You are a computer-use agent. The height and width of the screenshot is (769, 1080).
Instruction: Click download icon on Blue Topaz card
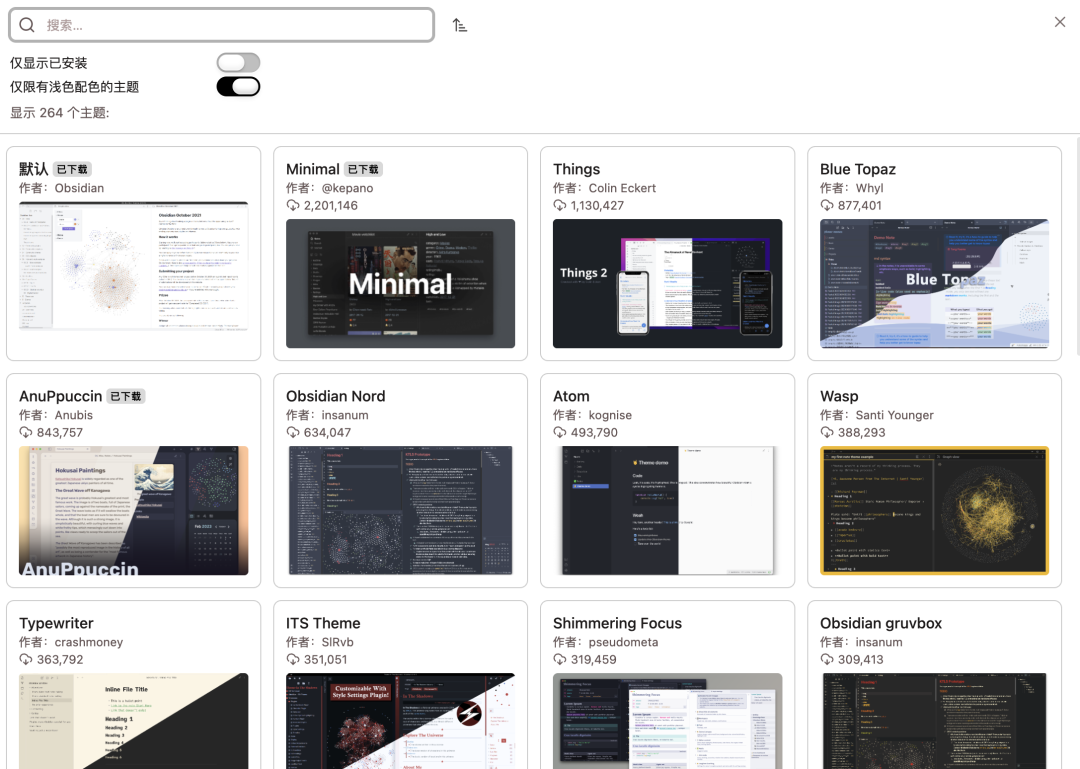click(827, 205)
